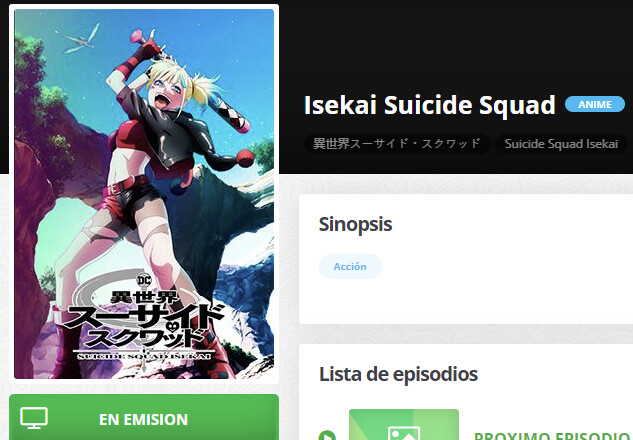Click the SUICIDE SQUAD ISEKAI subtitle on poster
The image size is (633, 440).
[x=144, y=356]
